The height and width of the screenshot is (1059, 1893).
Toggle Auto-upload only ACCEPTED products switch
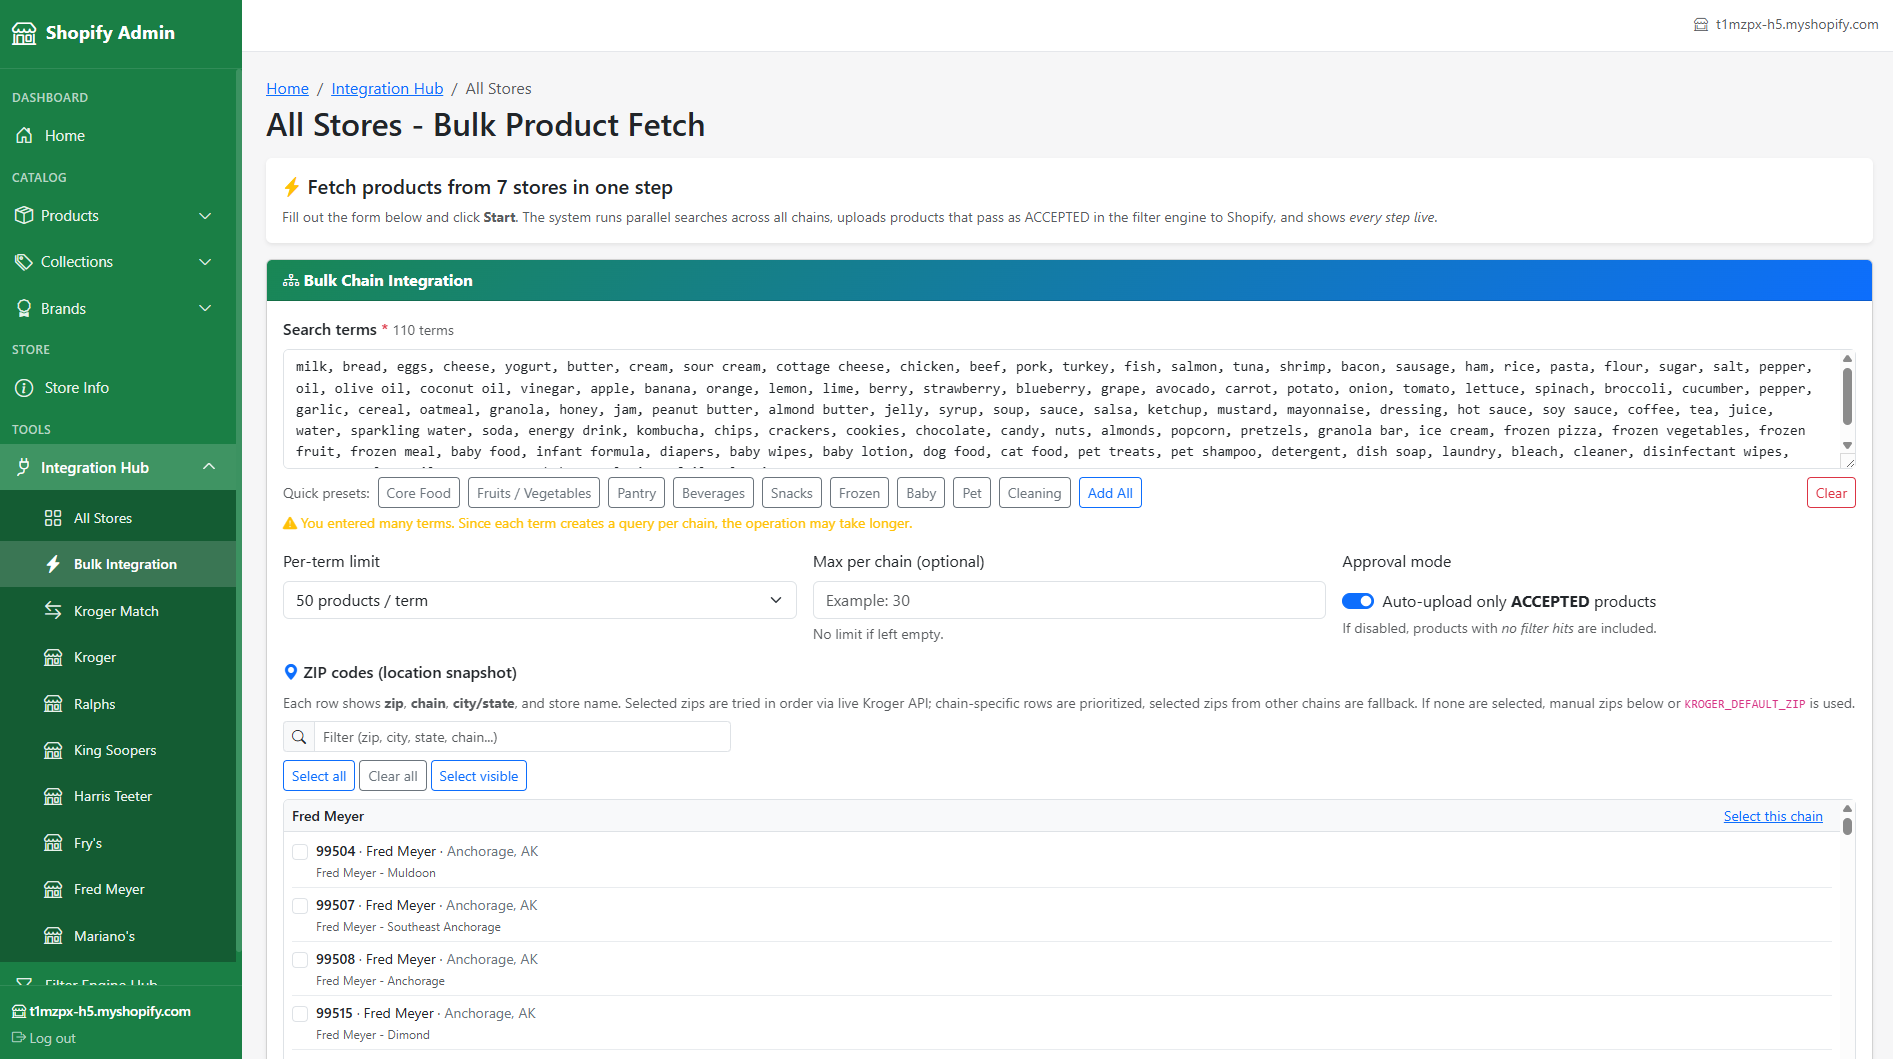(x=1358, y=601)
